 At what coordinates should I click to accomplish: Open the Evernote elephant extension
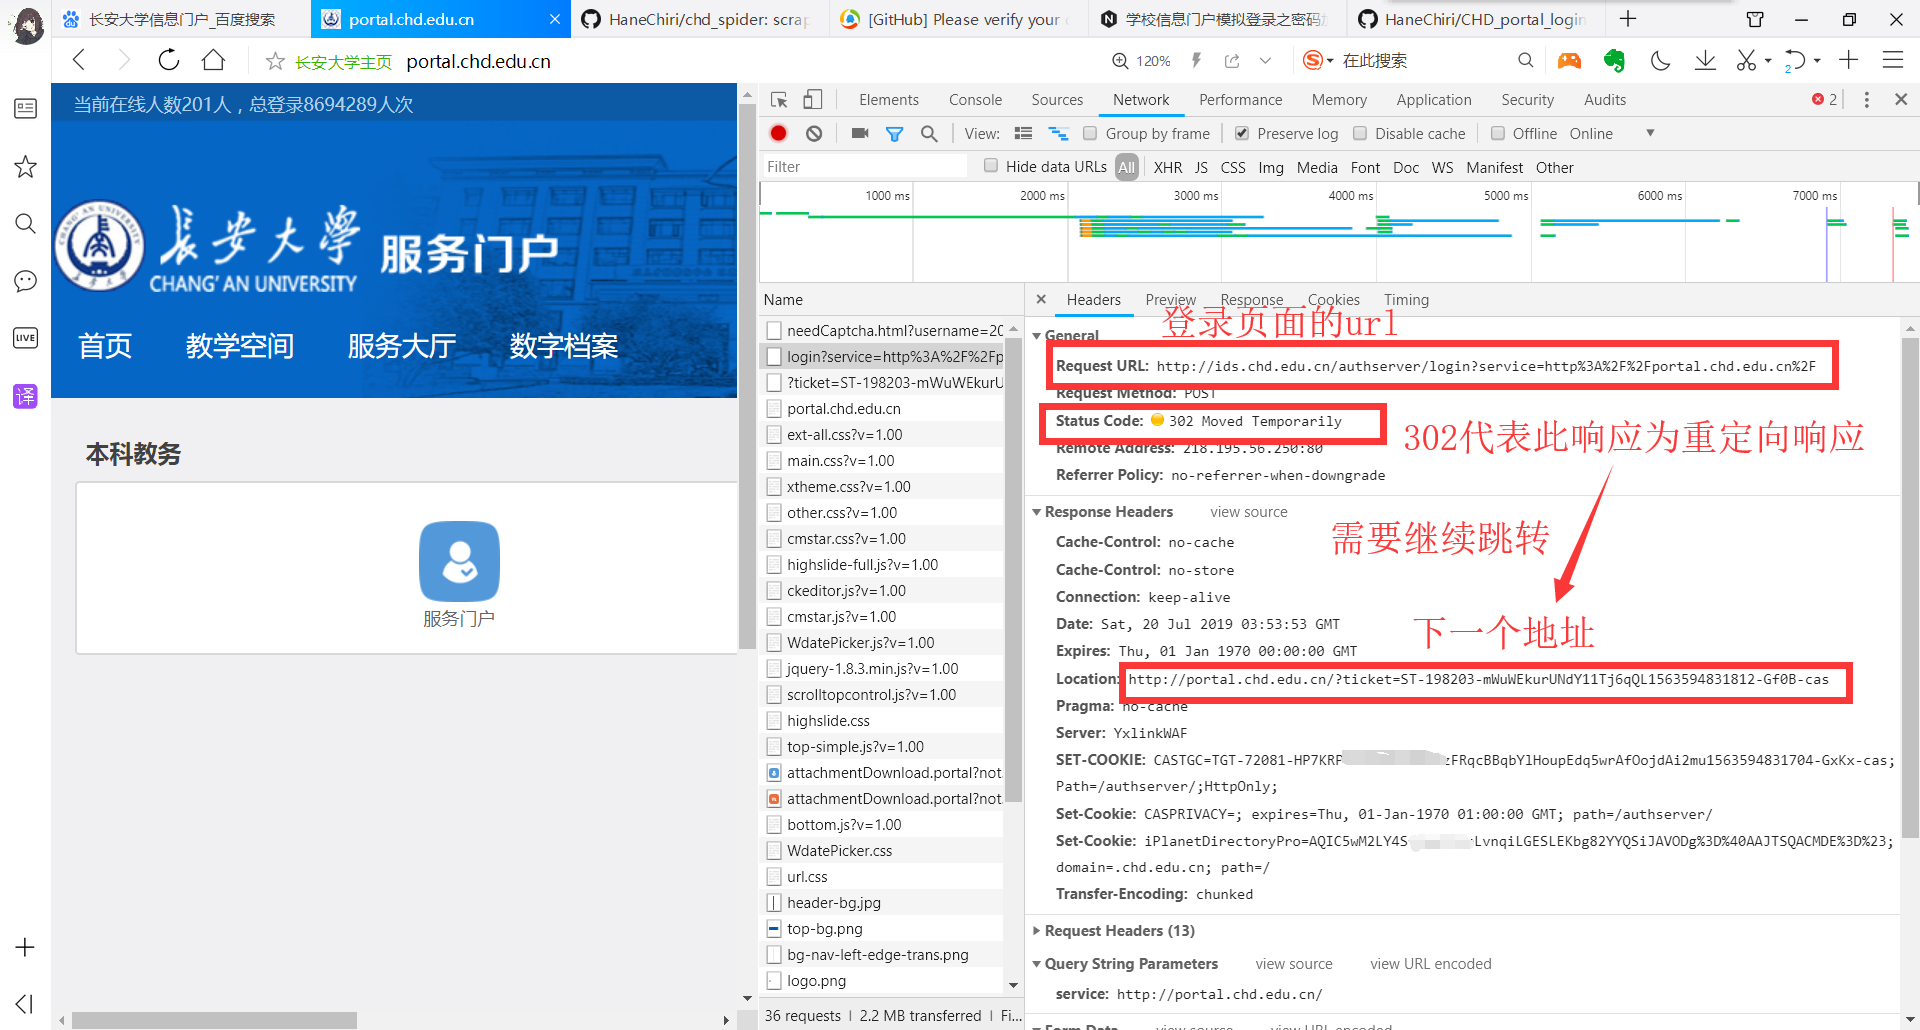coord(1614,61)
